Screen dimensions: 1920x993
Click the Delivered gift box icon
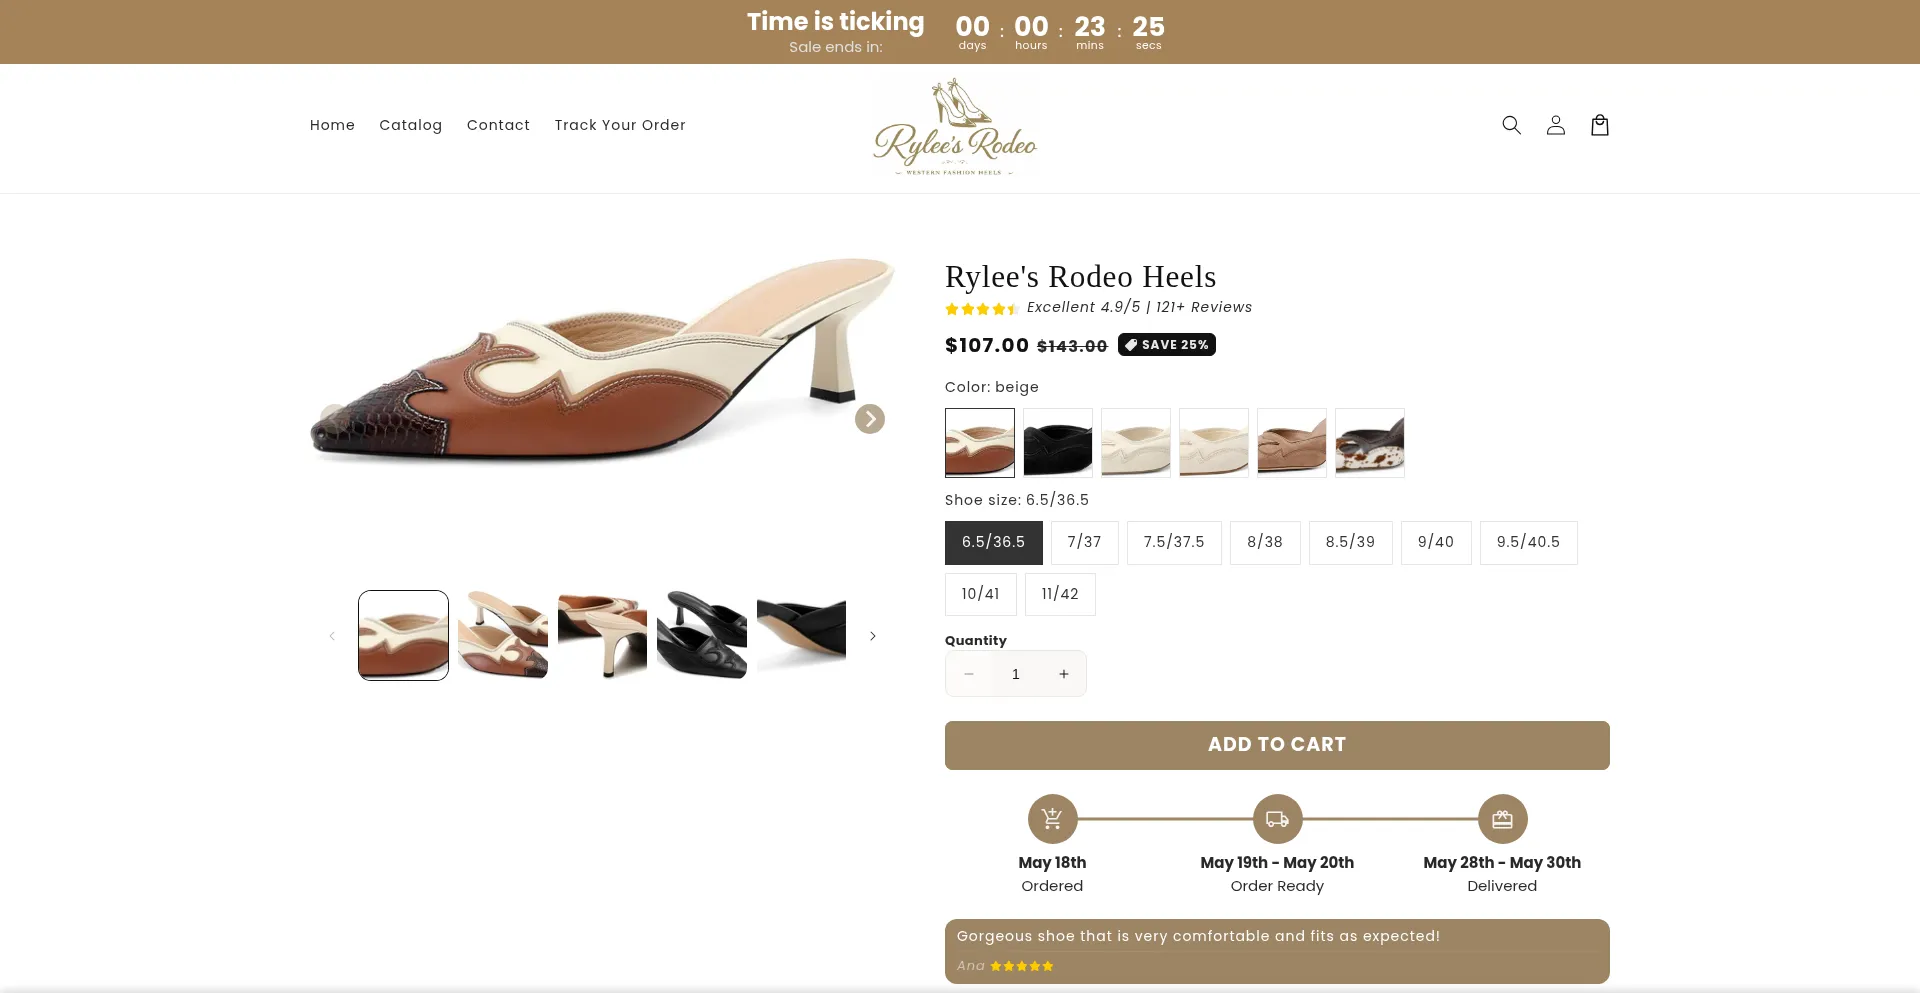(1502, 819)
